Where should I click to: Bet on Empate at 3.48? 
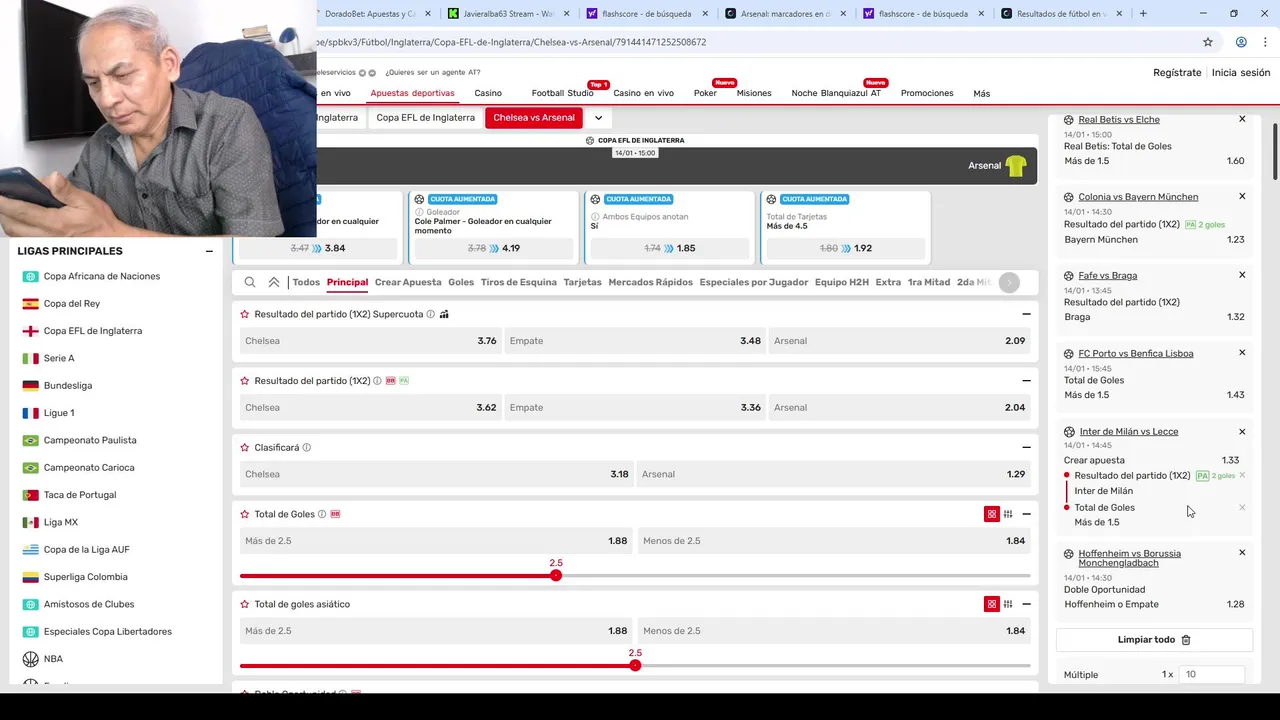click(x=634, y=341)
